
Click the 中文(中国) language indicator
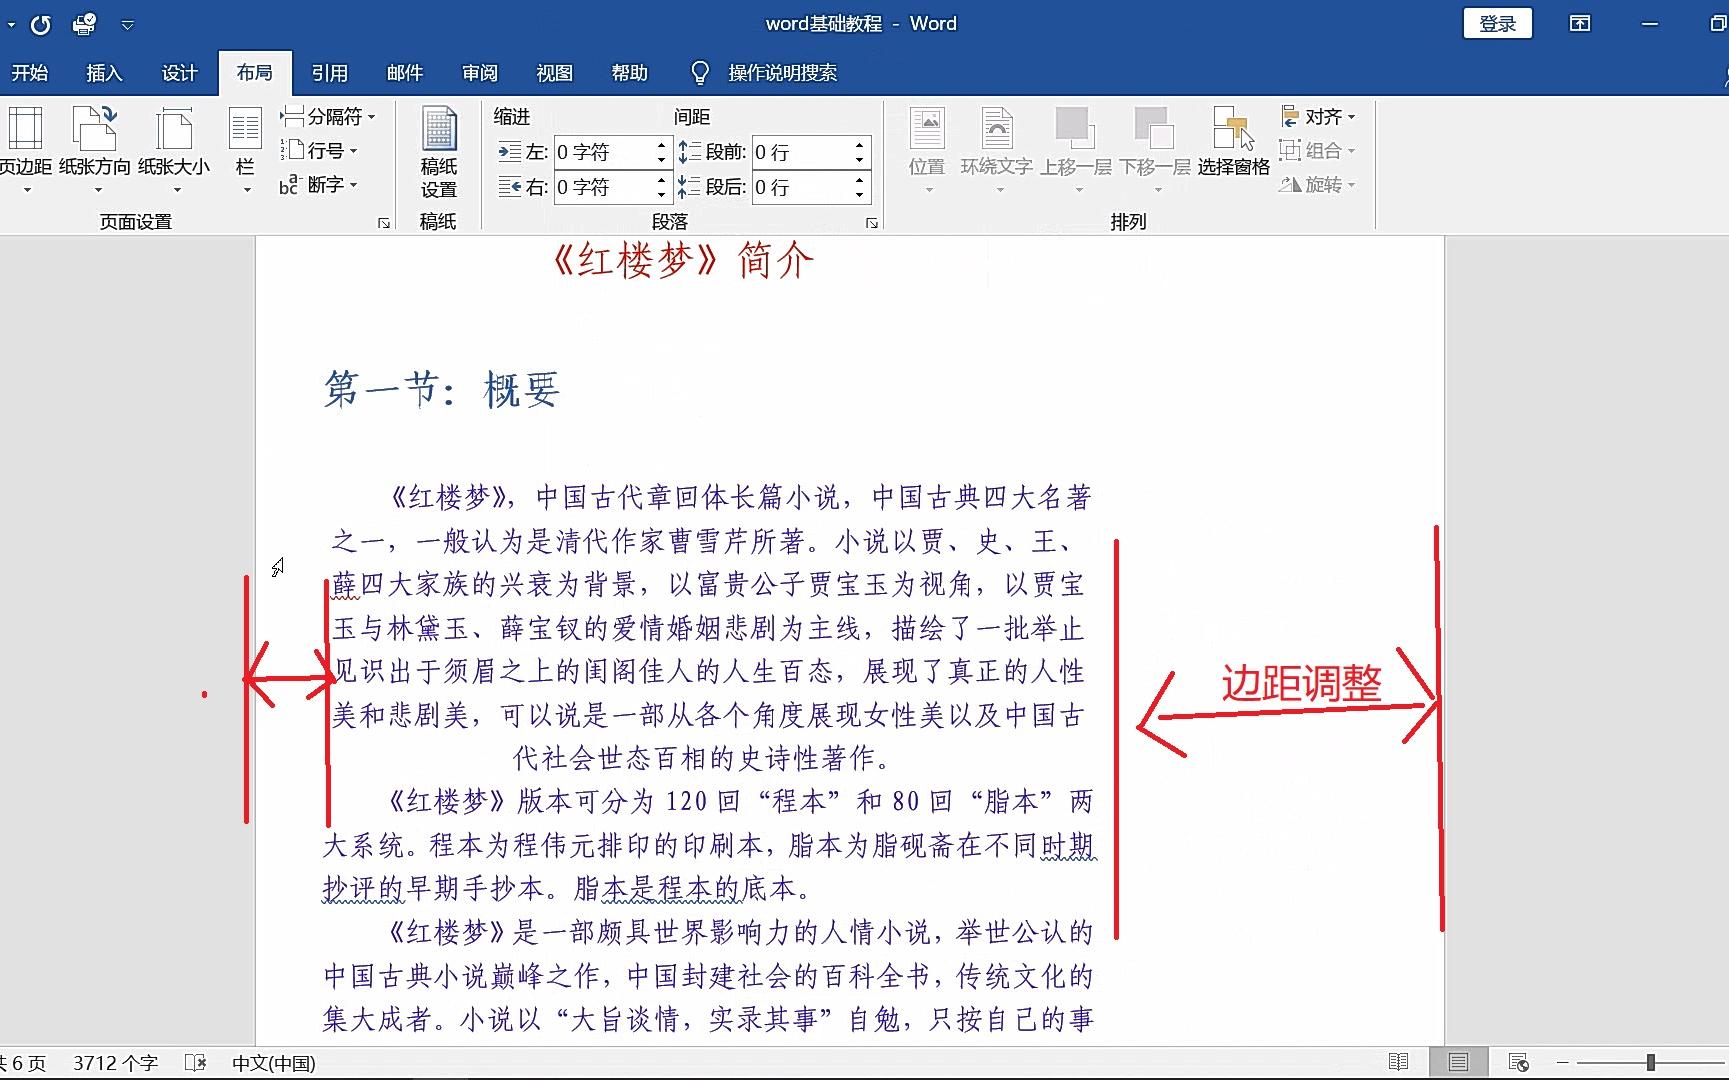(273, 1063)
